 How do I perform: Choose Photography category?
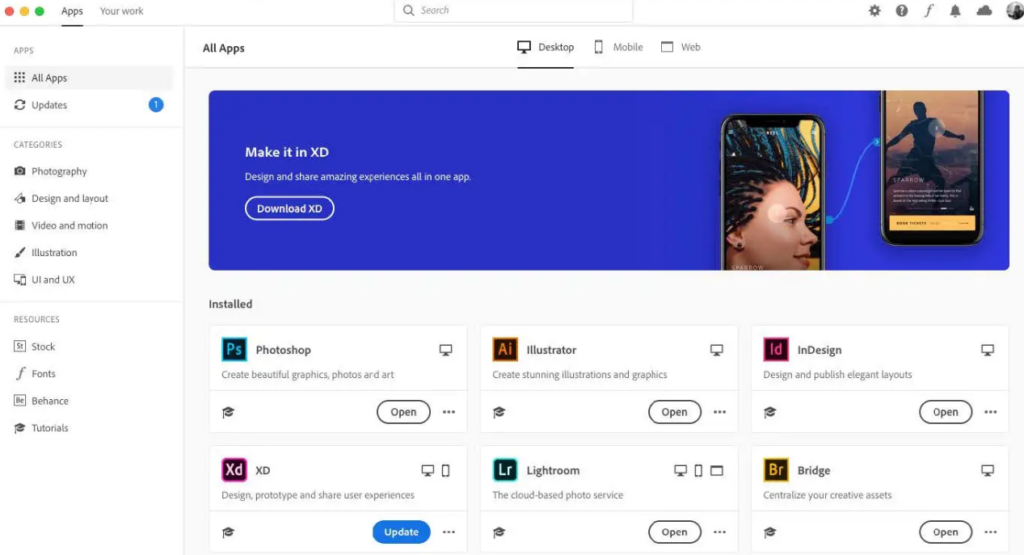click(x=50, y=171)
